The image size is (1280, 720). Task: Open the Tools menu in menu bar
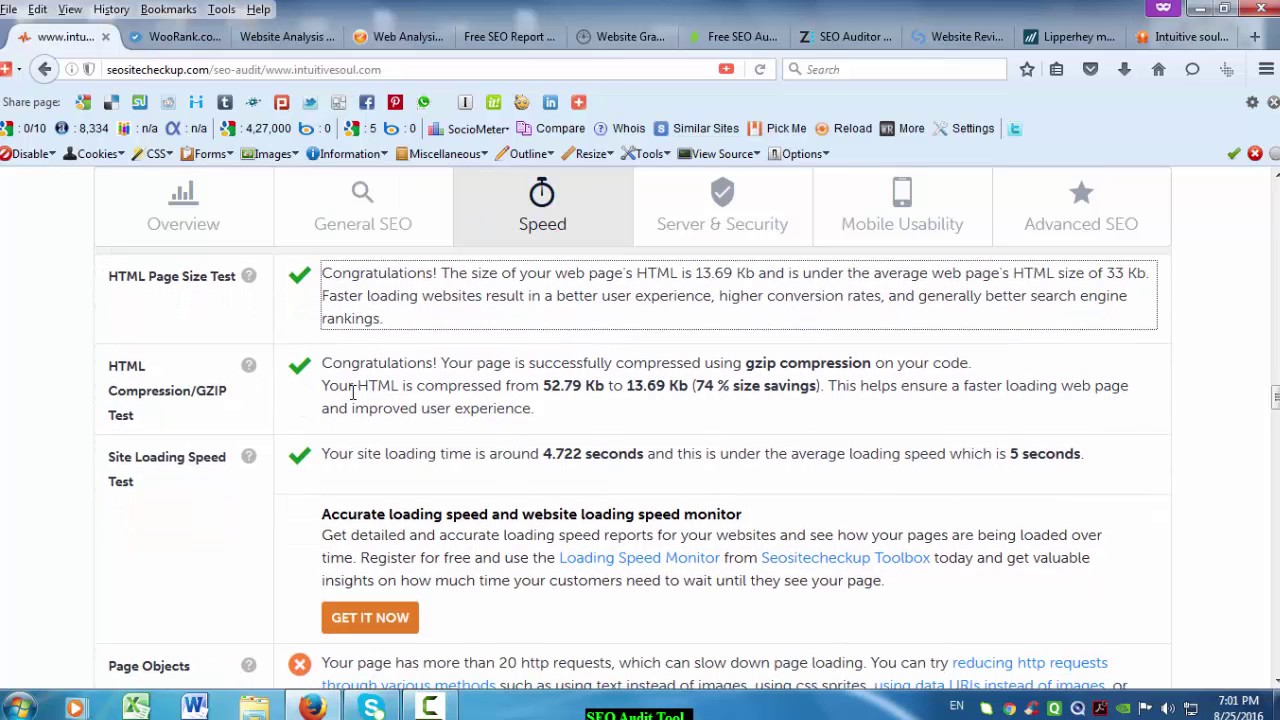point(221,9)
